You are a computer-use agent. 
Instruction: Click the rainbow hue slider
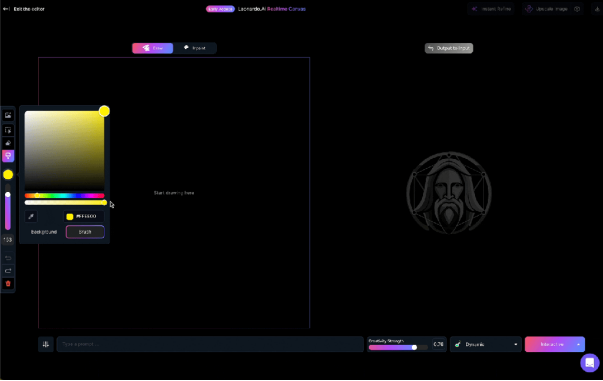pos(65,196)
